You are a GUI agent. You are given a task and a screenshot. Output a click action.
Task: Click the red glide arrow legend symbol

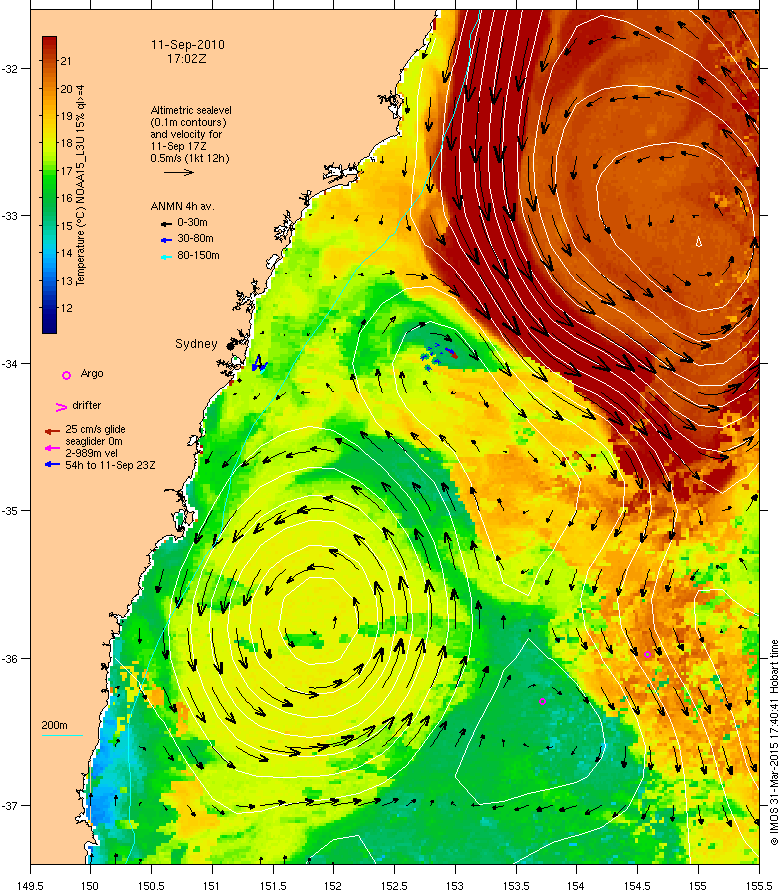pyautogui.click(x=52, y=431)
